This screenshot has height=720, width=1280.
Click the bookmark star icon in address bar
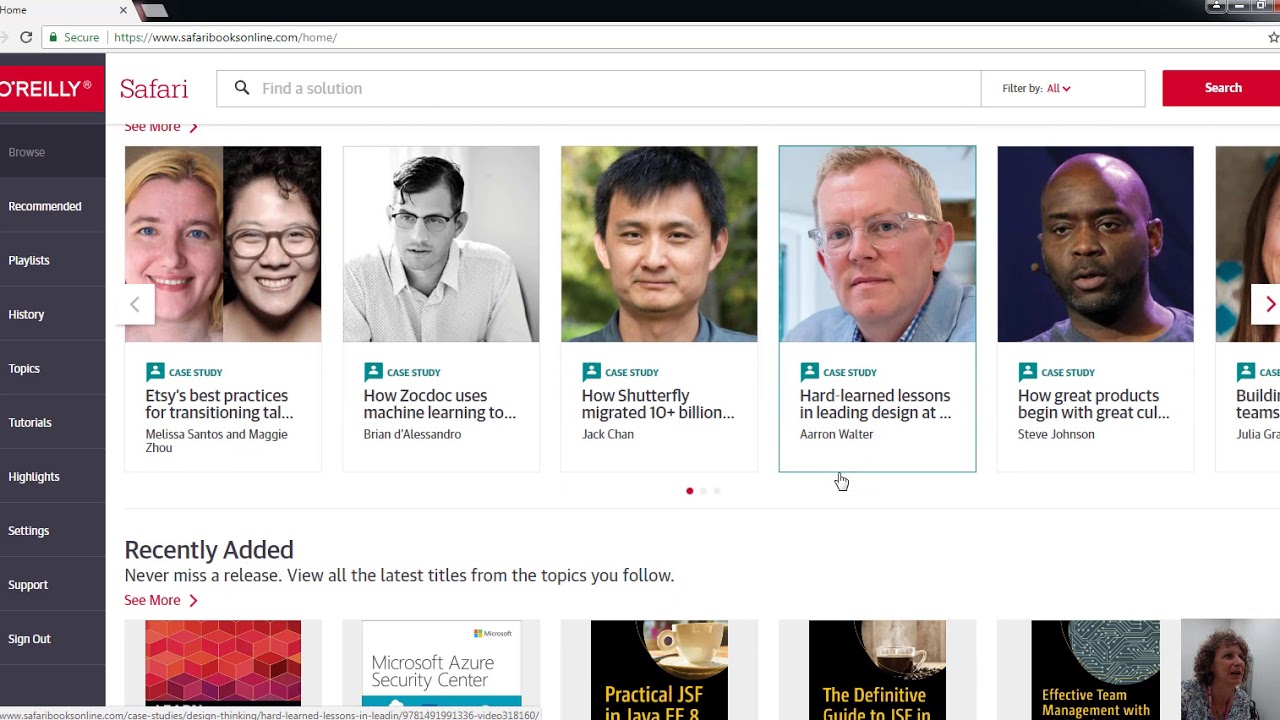point(1273,37)
